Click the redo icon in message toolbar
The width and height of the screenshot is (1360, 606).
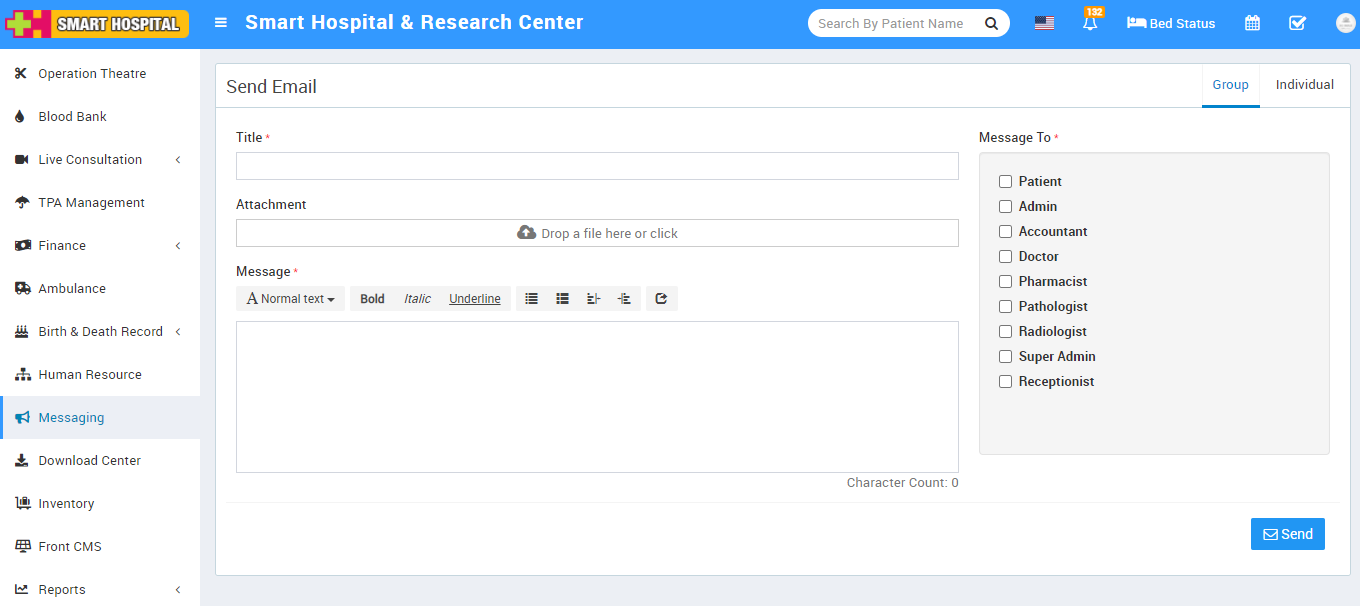(661, 298)
